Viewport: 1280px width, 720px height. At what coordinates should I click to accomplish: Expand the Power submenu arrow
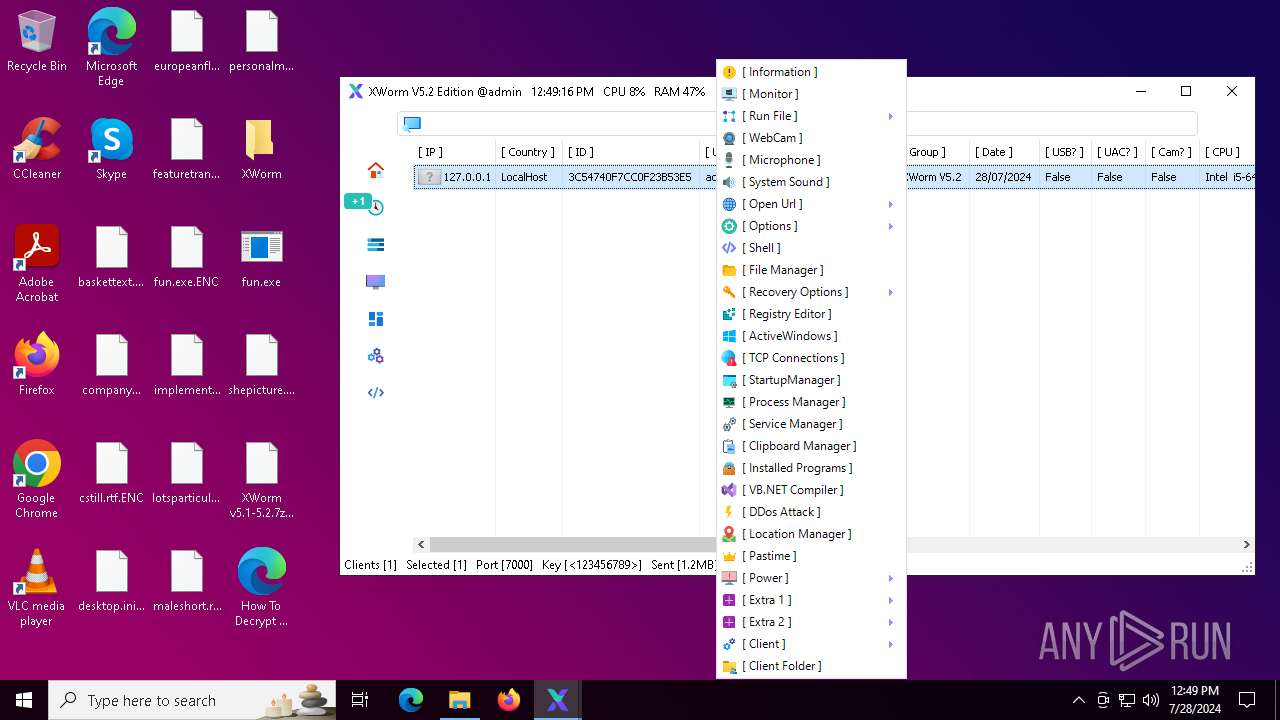(x=890, y=578)
